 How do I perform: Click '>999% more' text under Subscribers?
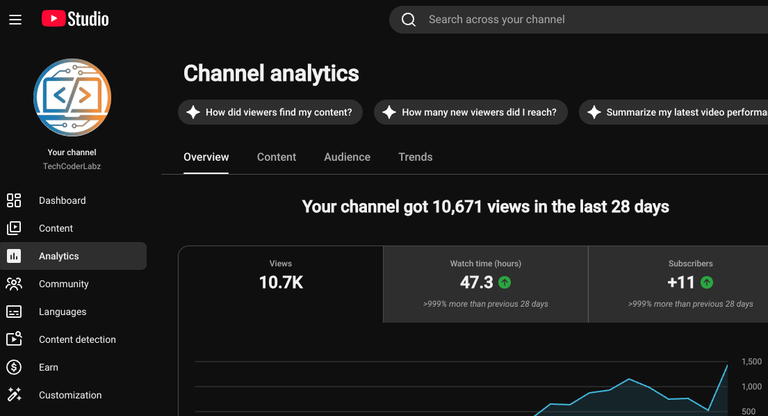(691, 304)
